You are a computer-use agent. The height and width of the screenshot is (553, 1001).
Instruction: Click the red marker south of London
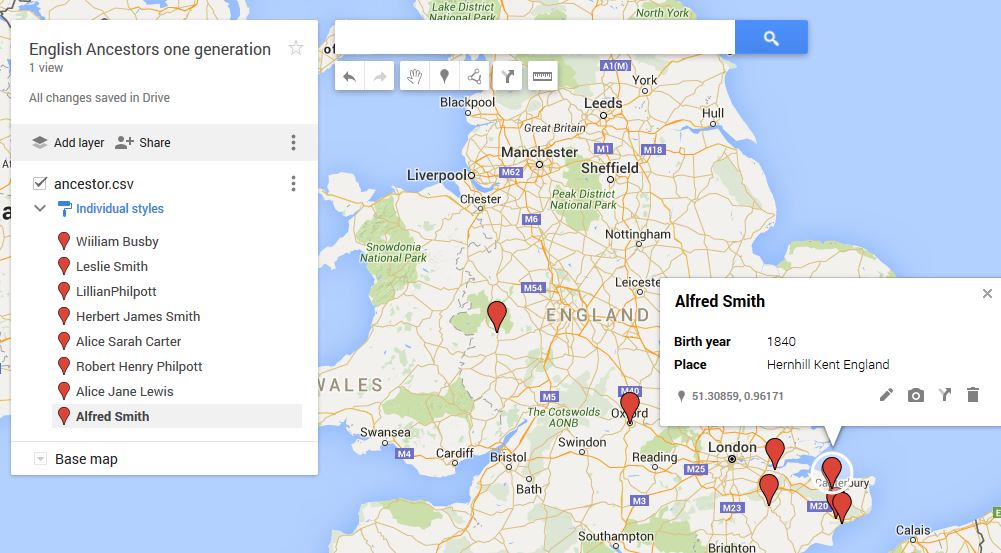coord(769,490)
